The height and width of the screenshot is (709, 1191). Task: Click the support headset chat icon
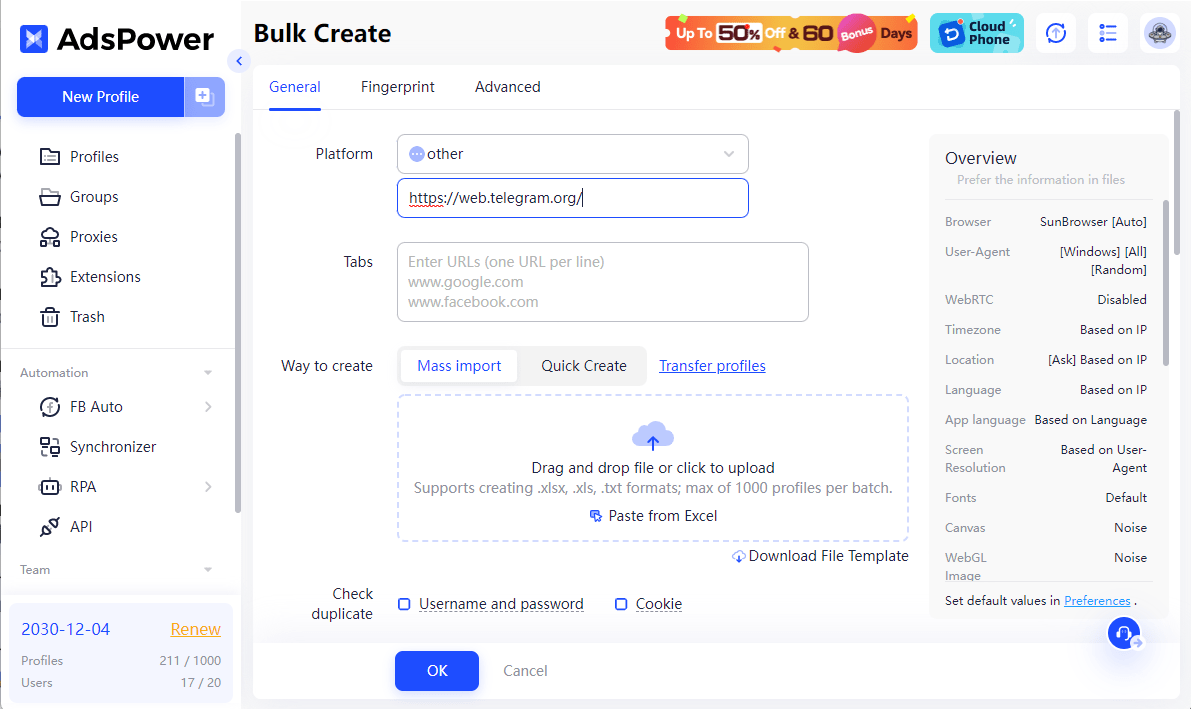pos(1123,633)
